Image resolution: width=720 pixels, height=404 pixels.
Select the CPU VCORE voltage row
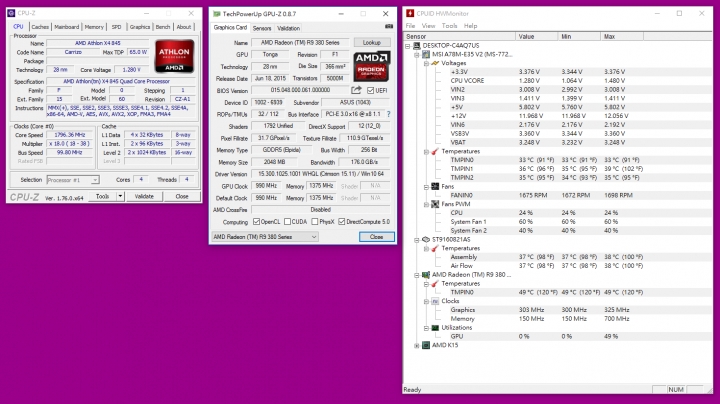[557, 80]
